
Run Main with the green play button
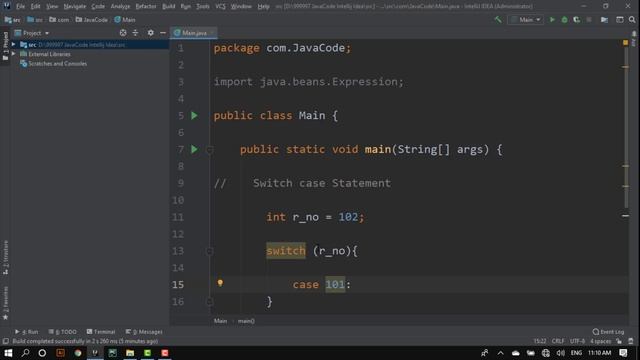(x=552, y=20)
